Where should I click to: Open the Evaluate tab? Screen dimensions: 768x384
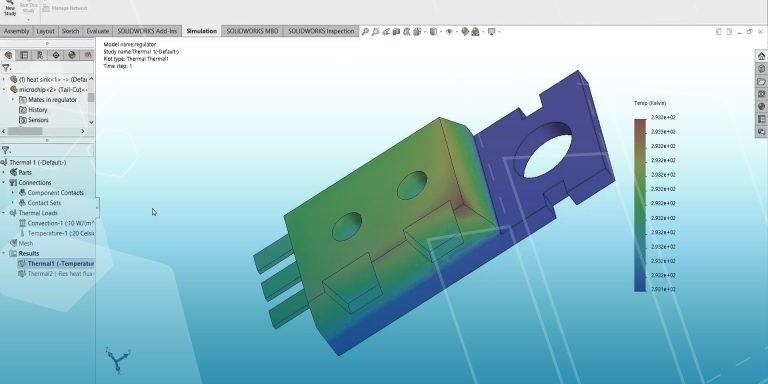point(97,31)
